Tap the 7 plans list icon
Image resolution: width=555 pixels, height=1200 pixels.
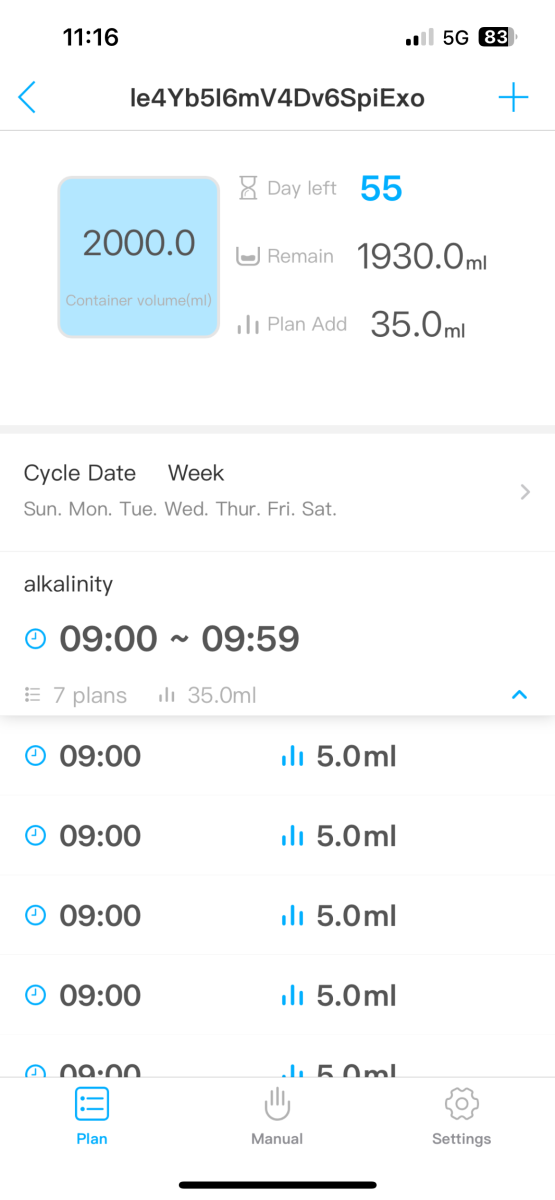pos(32,695)
